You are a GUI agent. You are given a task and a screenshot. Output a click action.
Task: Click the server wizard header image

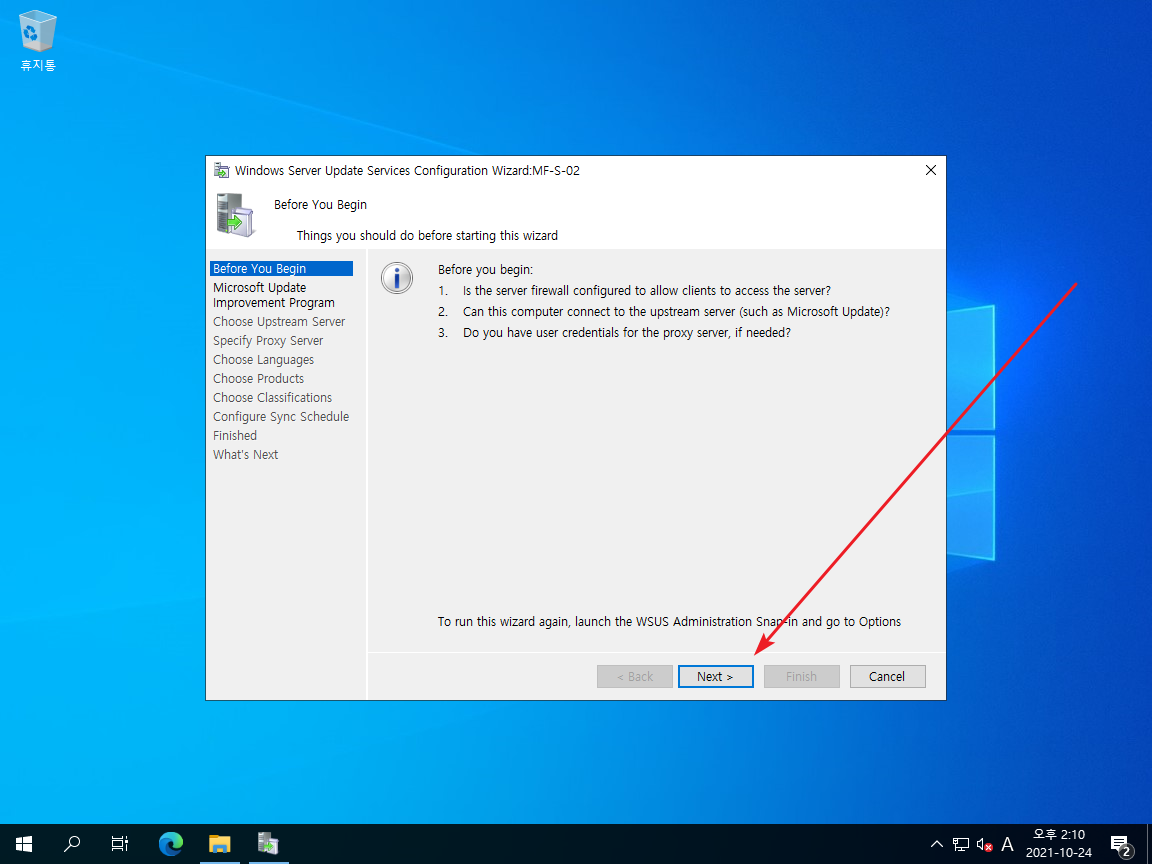(236, 215)
